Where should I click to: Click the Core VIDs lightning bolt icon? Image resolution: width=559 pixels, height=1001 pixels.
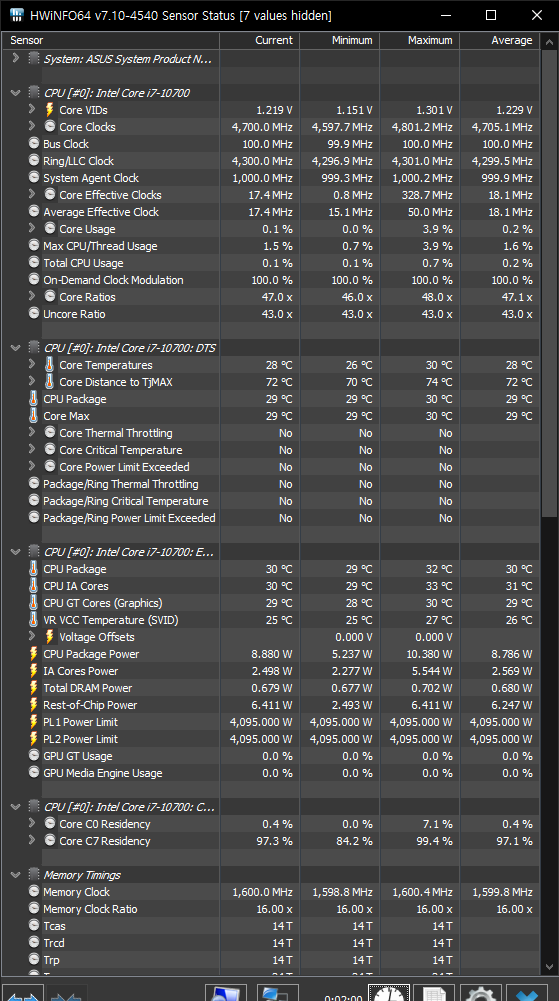click(x=49, y=109)
